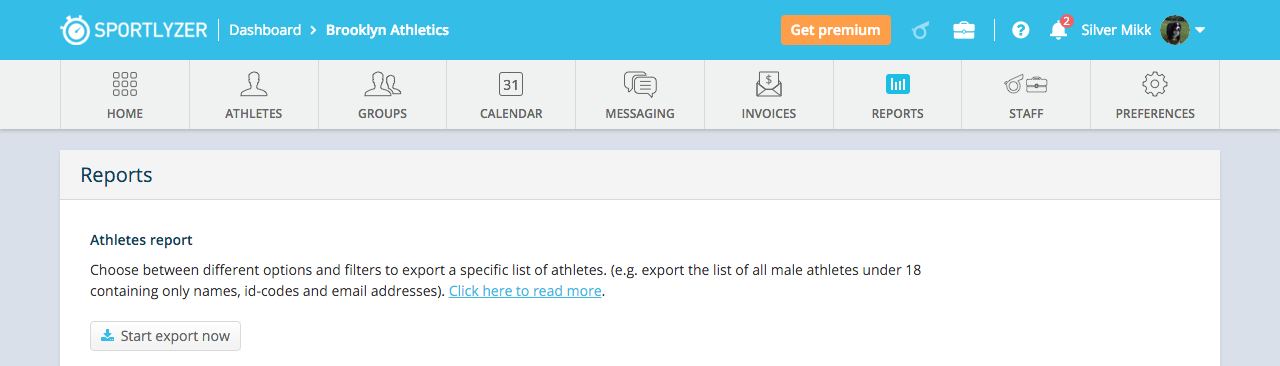
Task: Open Groups section icon
Action: pos(383,84)
